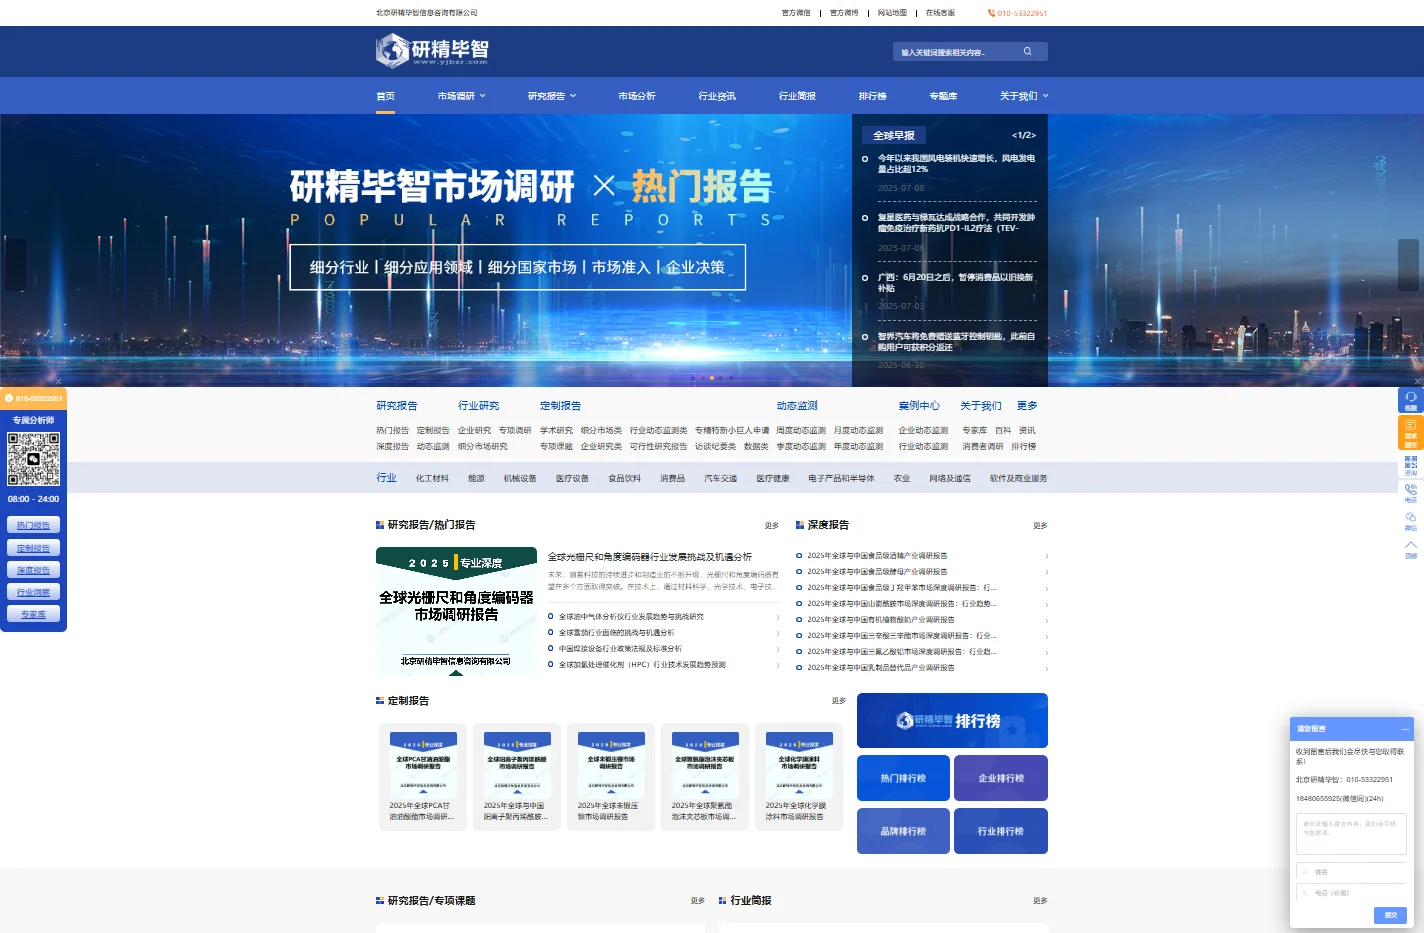Click 官方微信 link in top bar
This screenshot has height=933, width=1424.
click(796, 13)
